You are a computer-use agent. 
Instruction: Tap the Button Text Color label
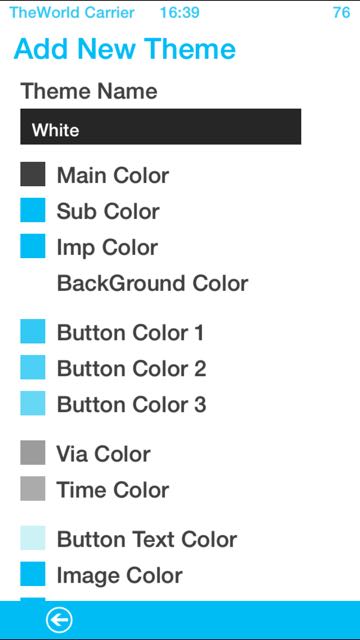(x=147, y=539)
